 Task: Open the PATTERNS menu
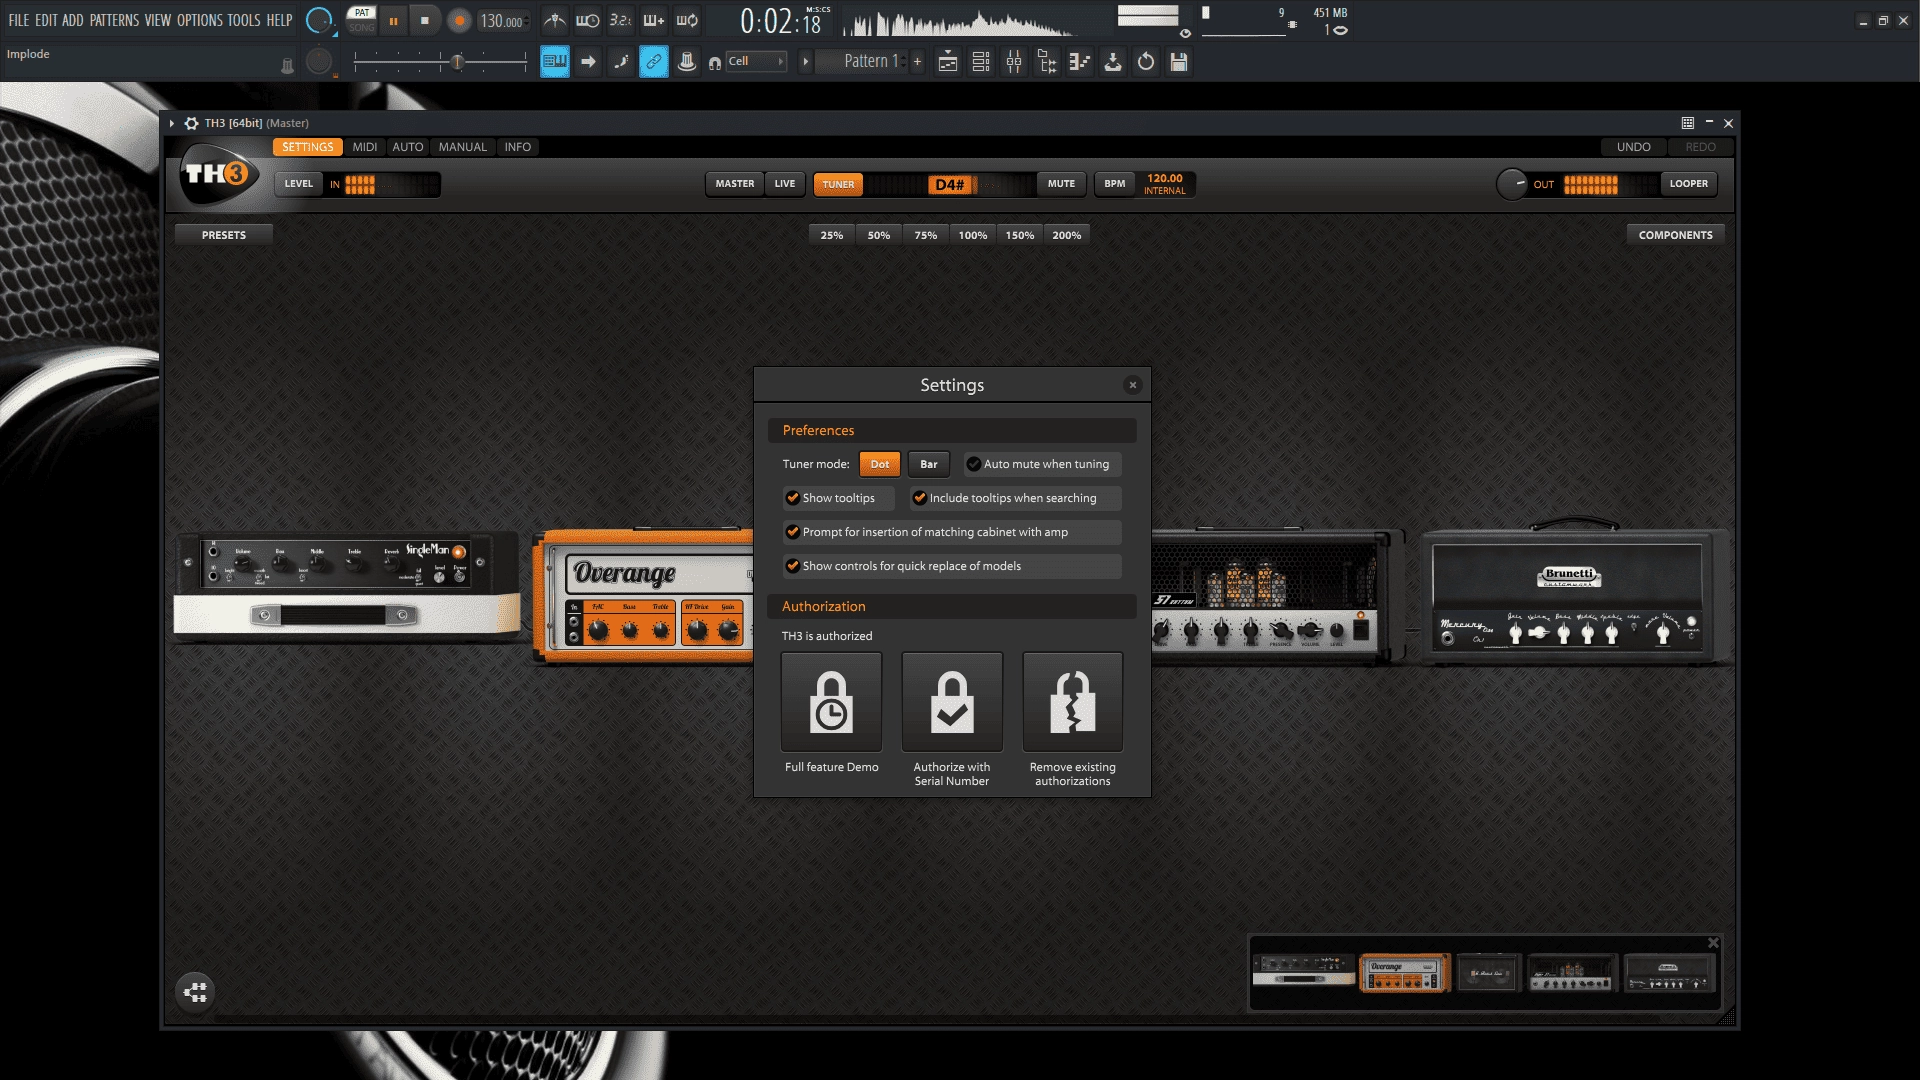coord(114,20)
